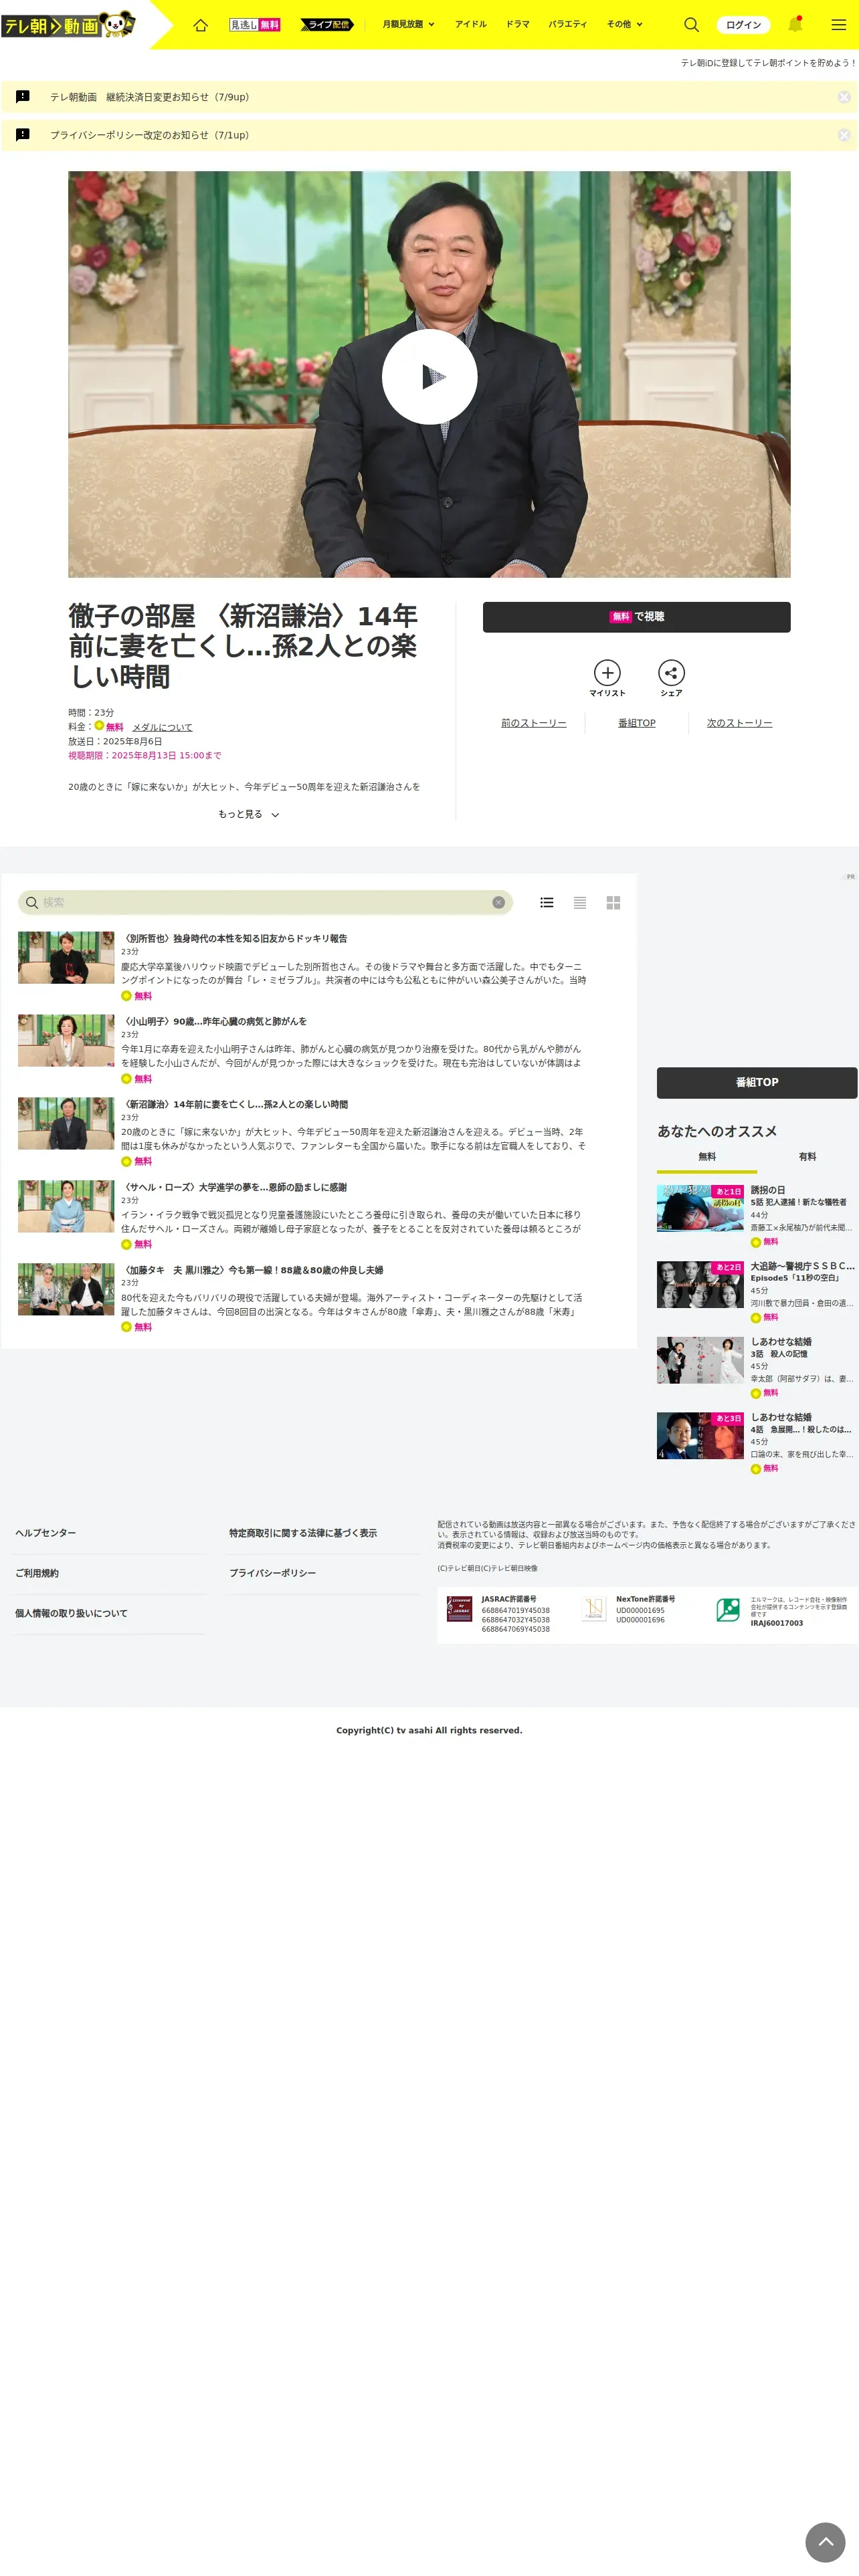Open プライバシーポリシー改定のお知らせ notice
The height and width of the screenshot is (2576, 859).
coord(150,135)
